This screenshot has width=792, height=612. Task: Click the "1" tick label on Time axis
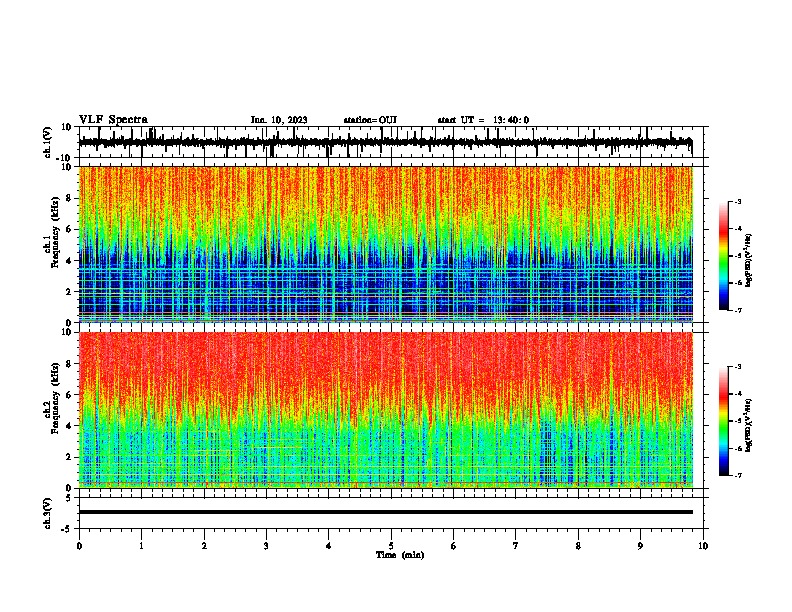click(141, 546)
